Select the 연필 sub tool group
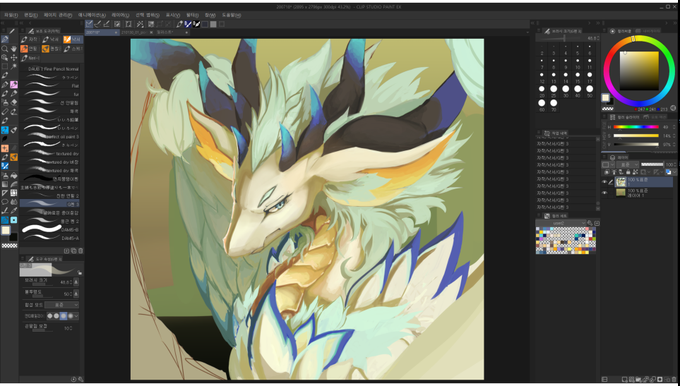The width and height of the screenshot is (680, 386). (x=30, y=49)
